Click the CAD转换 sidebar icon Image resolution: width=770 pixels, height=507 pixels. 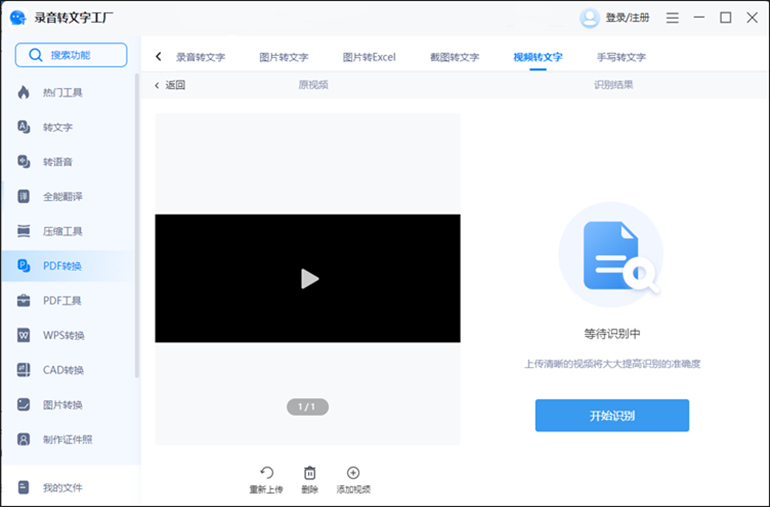click(24, 370)
